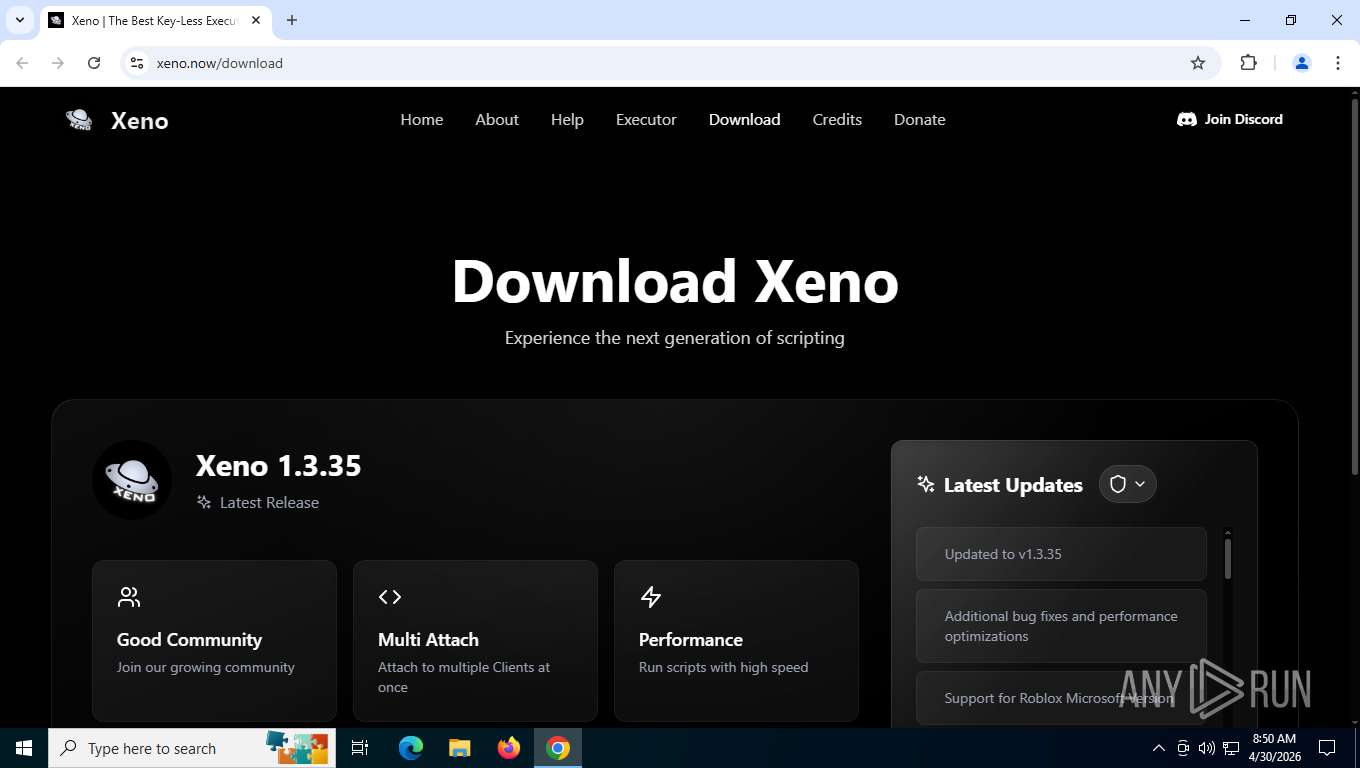Open File Explorer from the taskbar

pyautogui.click(x=459, y=748)
